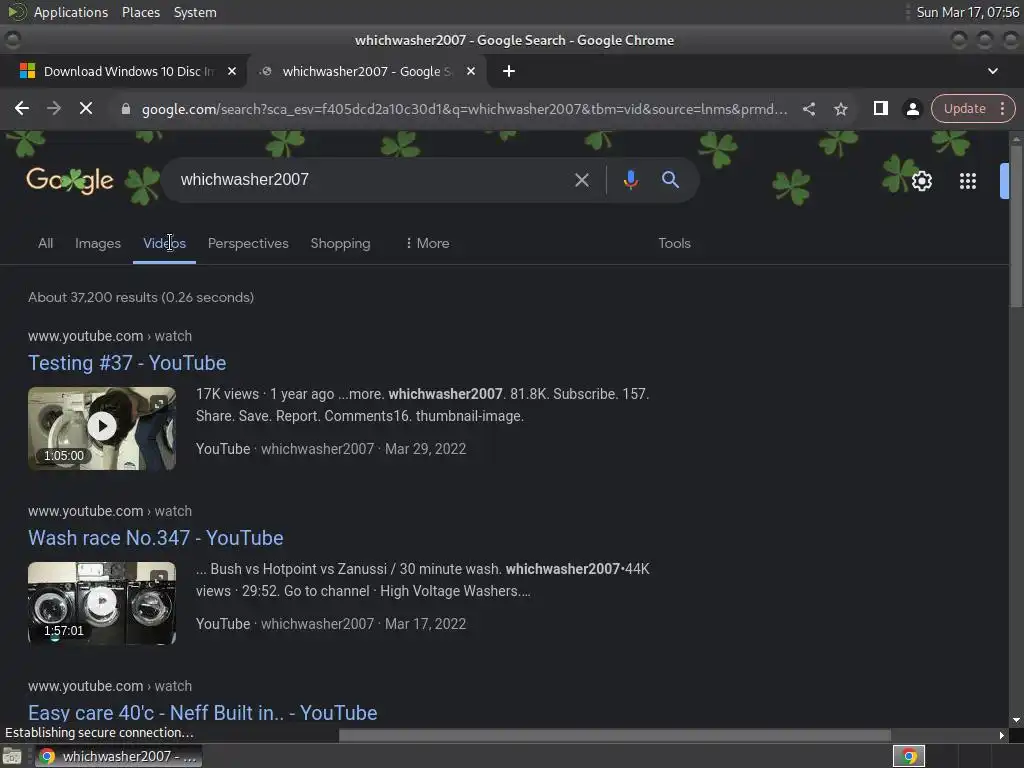Close the Download Windows 10 Disc tab
1024x768 pixels.
(232, 71)
